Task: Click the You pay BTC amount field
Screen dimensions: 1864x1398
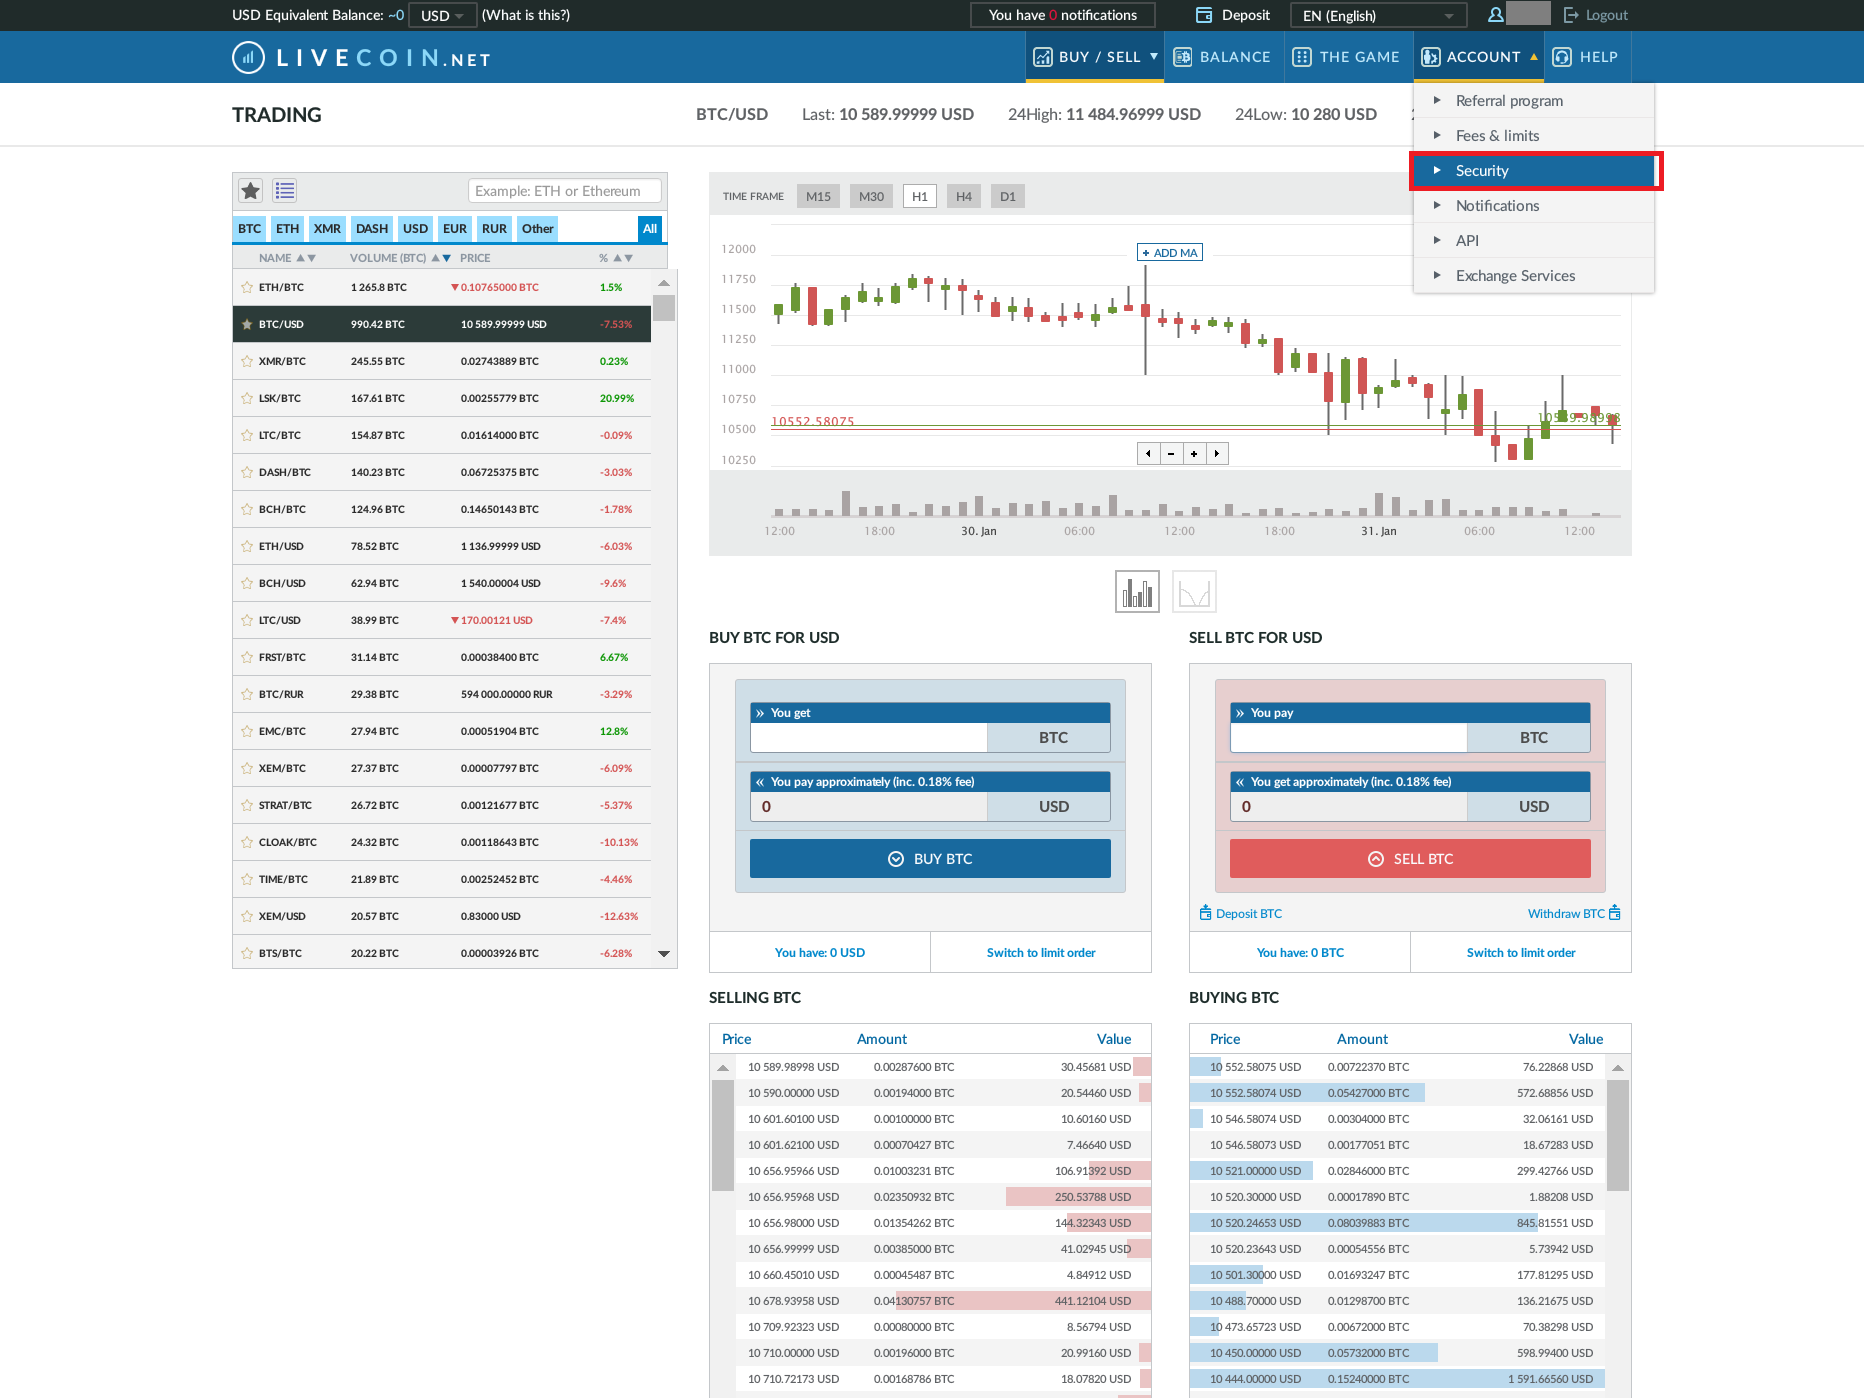Action: (1349, 738)
